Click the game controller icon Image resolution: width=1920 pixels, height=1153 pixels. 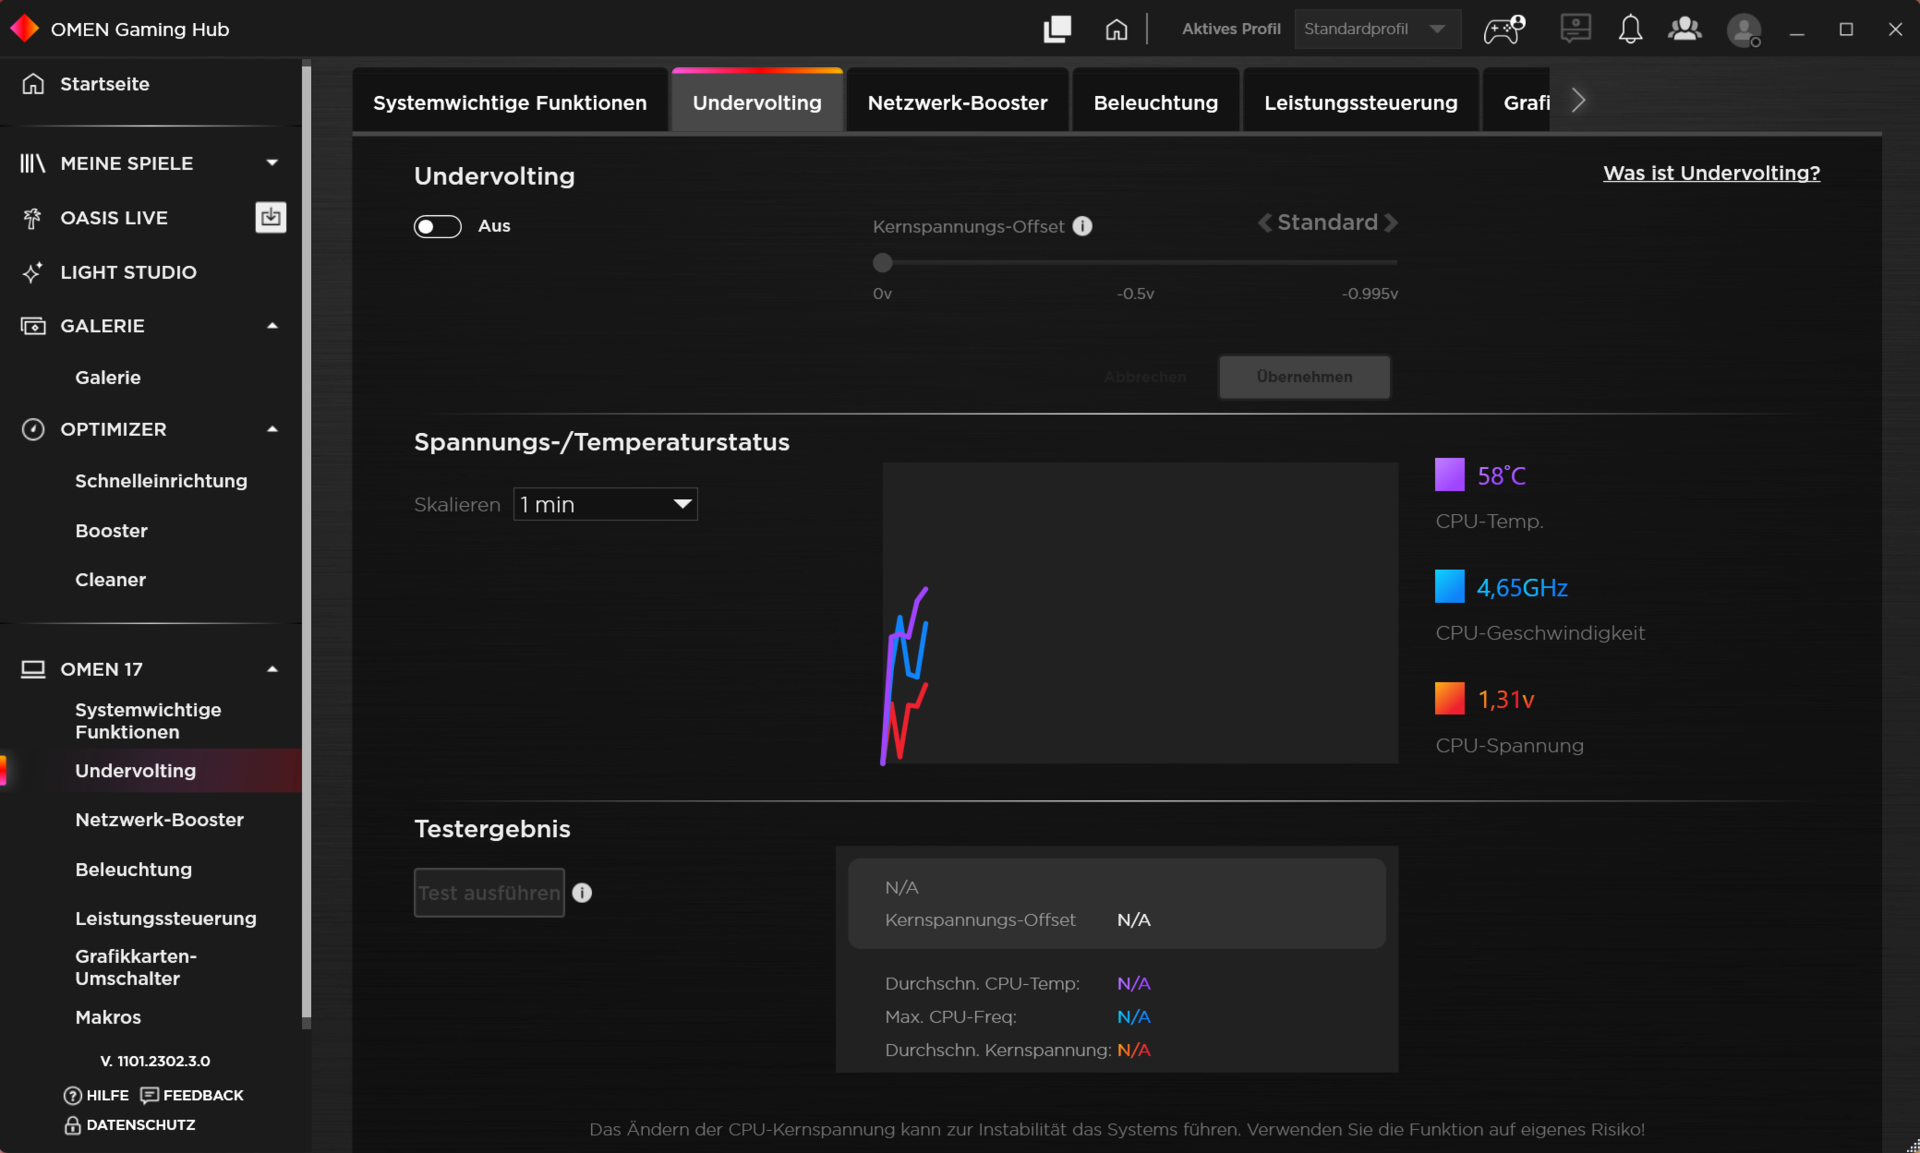[1503, 29]
